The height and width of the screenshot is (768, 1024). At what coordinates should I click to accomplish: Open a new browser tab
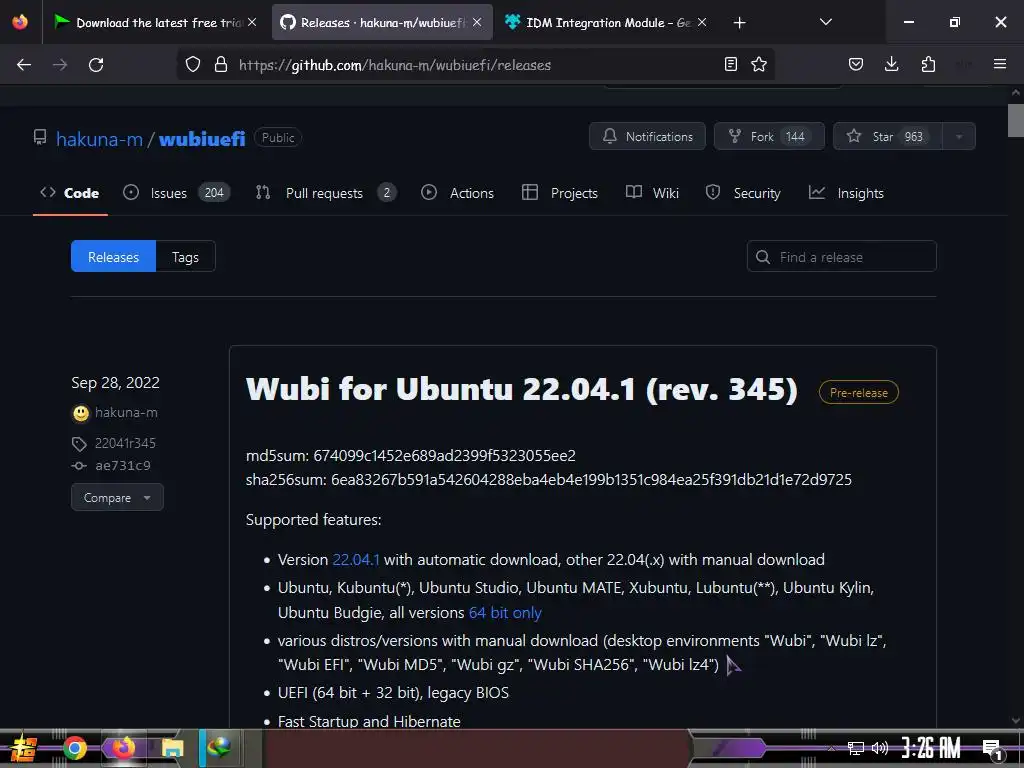point(739,23)
